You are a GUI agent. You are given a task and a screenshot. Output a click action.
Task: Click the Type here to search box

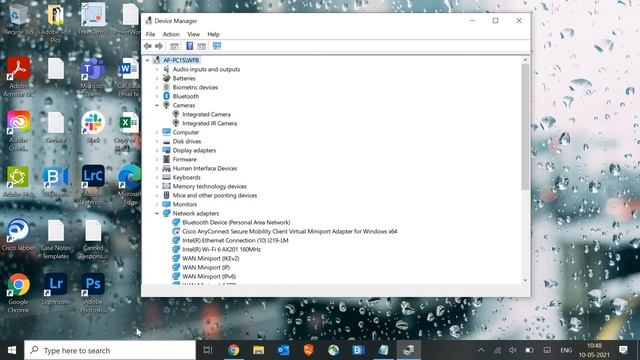click(110, 350)
